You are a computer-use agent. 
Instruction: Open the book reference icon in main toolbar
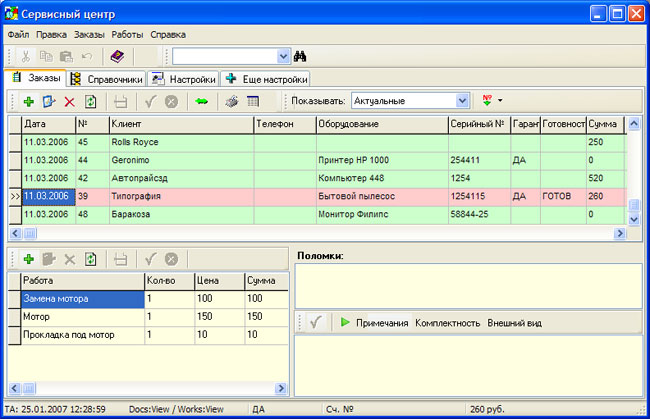pyautogui.click(x=117, y=57)
